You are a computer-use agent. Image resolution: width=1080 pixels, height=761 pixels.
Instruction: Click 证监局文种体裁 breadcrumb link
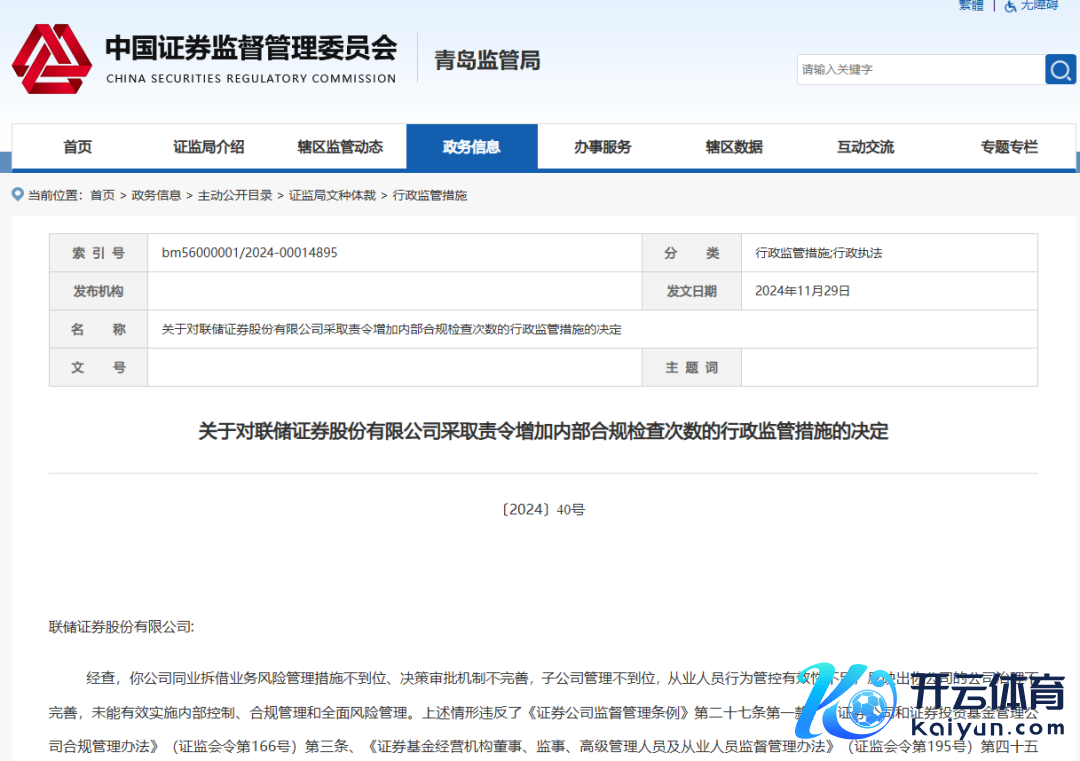(x=332, y=195)
